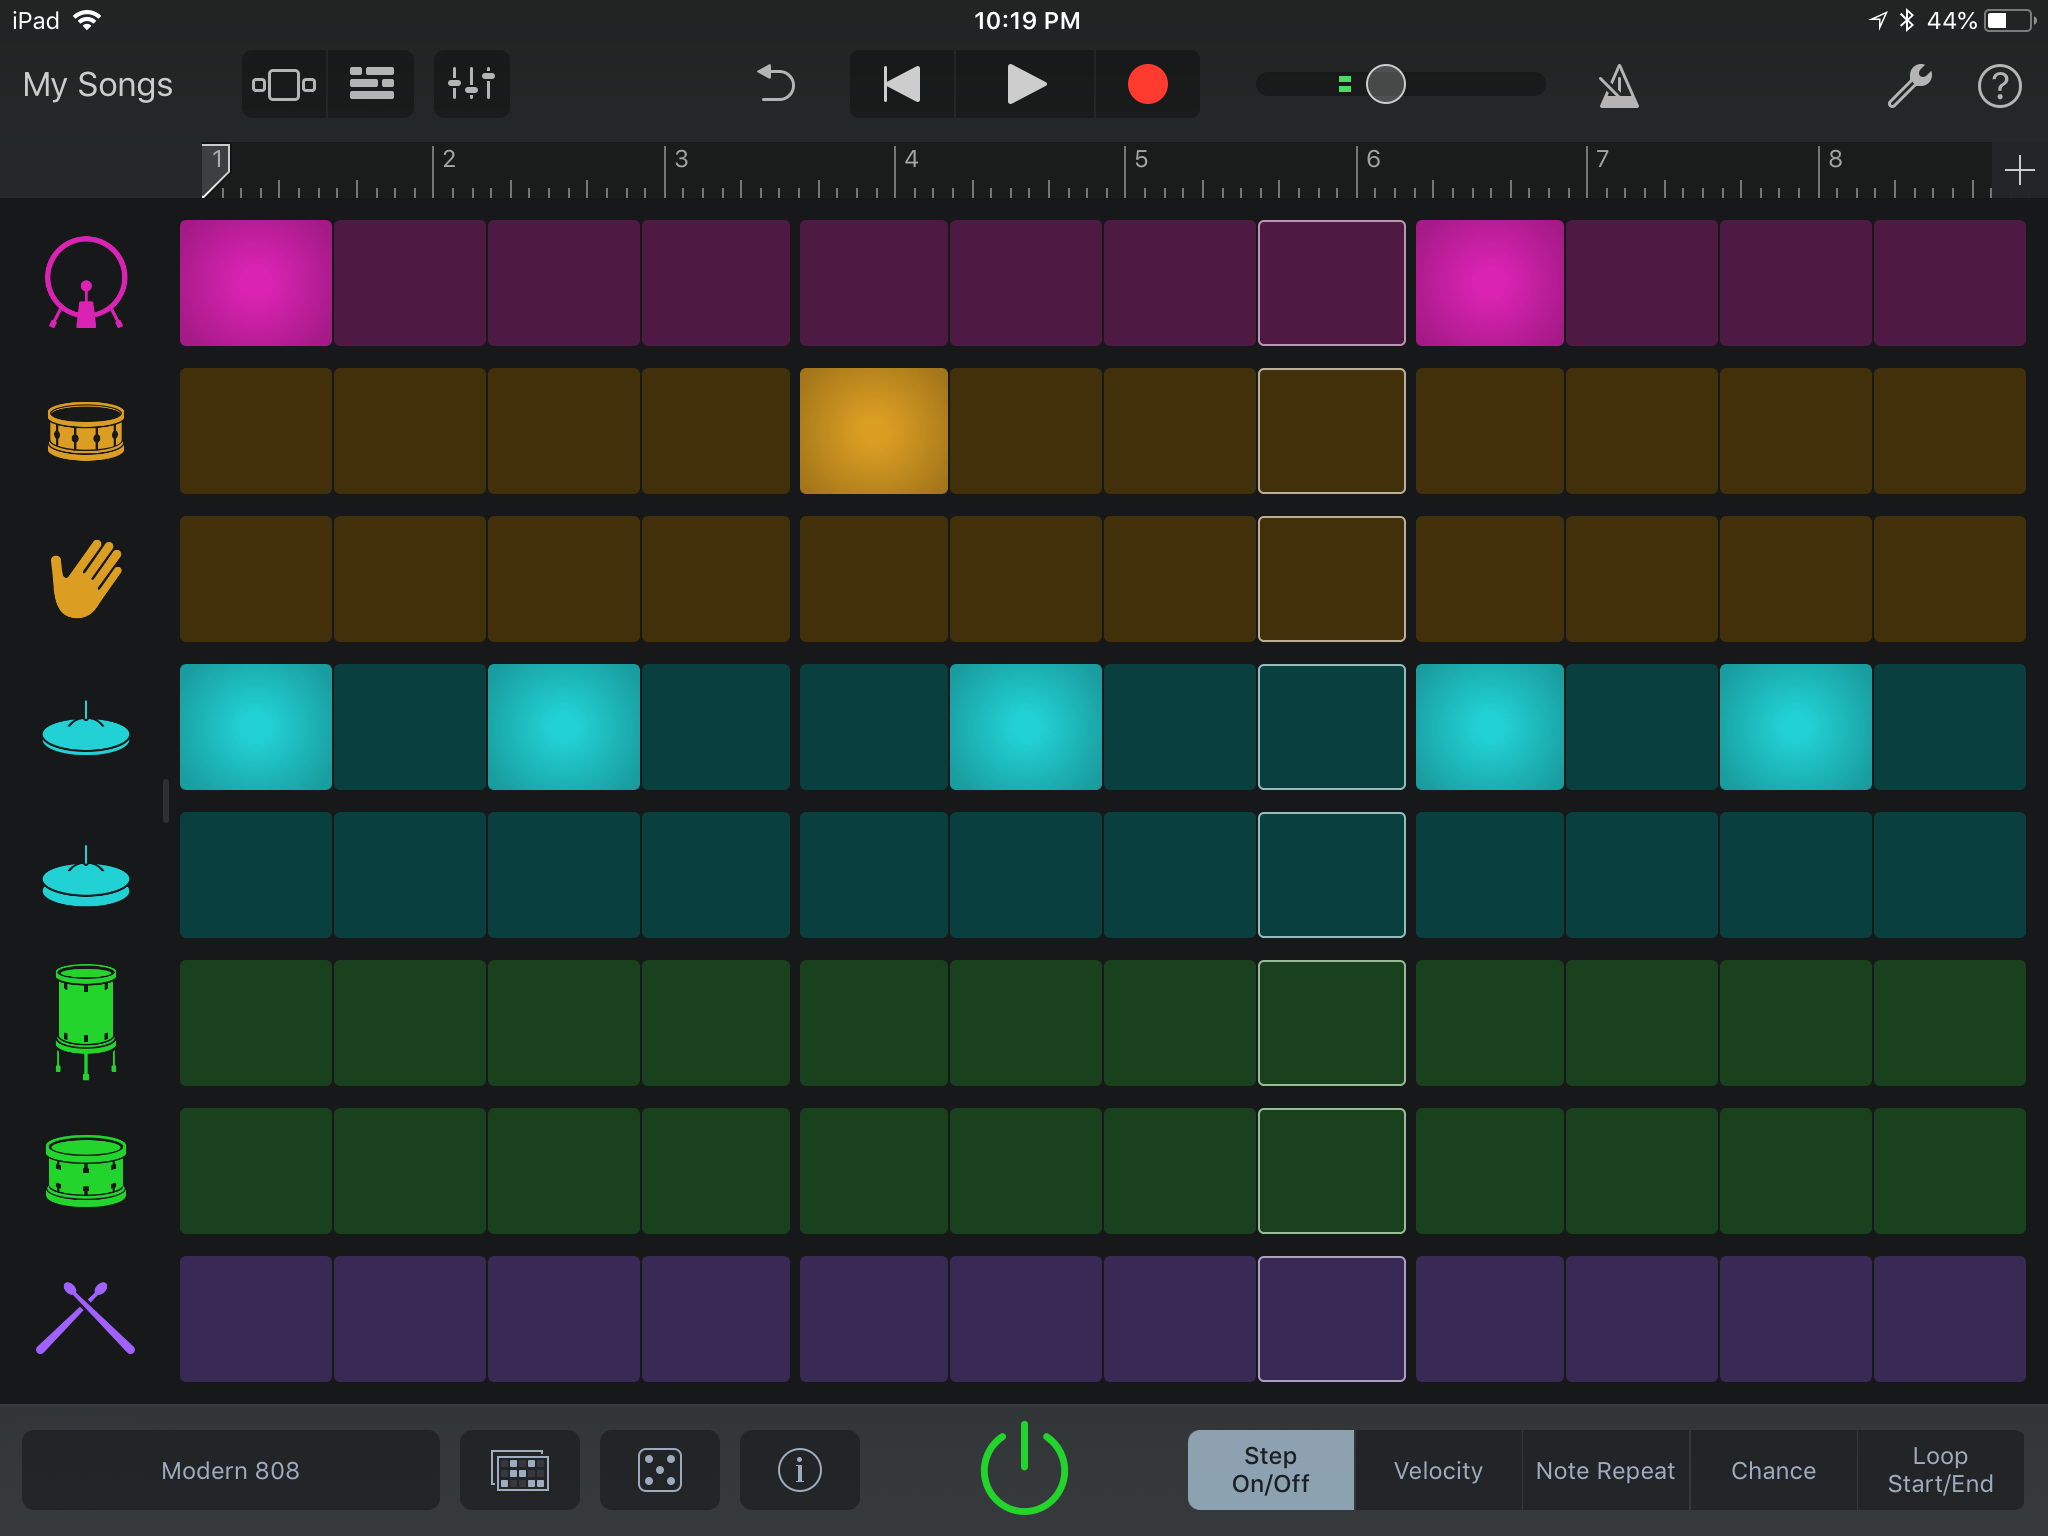This screenshot has height=1536, width=2048.
Task: Turn off kick step nine
Action: [x=1490, y=283]
